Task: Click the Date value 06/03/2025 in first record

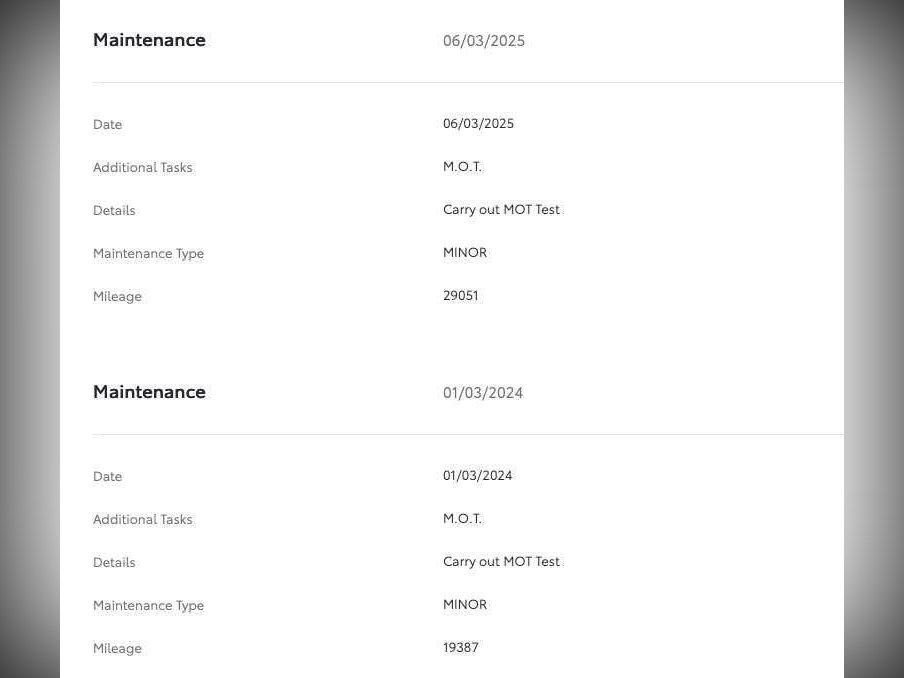Action: (478, 124)
